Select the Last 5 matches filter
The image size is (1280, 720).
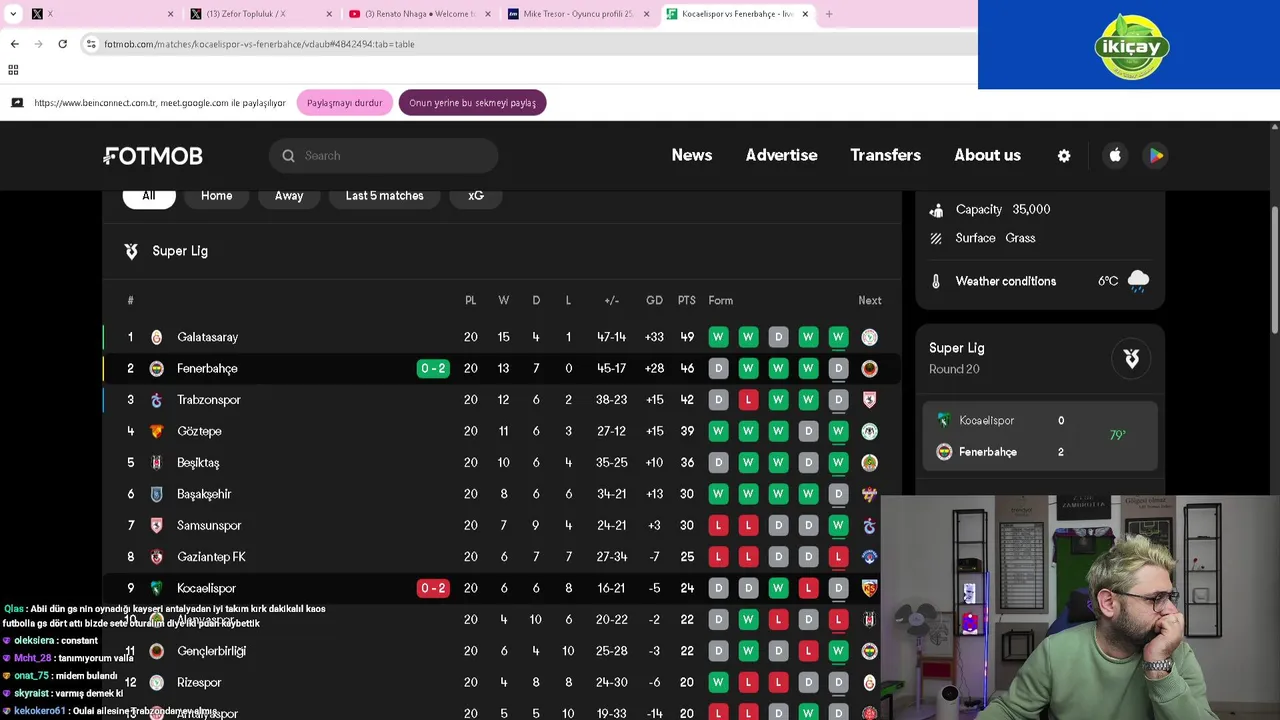(385, 196)
